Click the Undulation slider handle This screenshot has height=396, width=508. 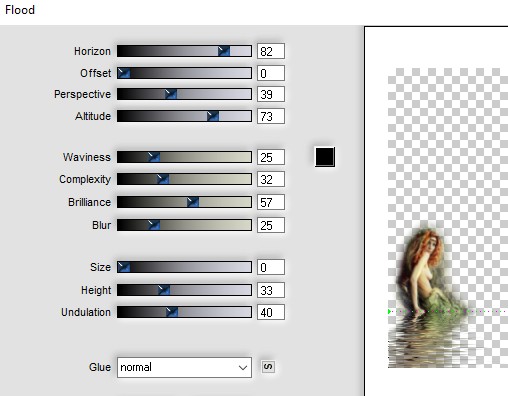pyautogui.click(x=172, y=312)
